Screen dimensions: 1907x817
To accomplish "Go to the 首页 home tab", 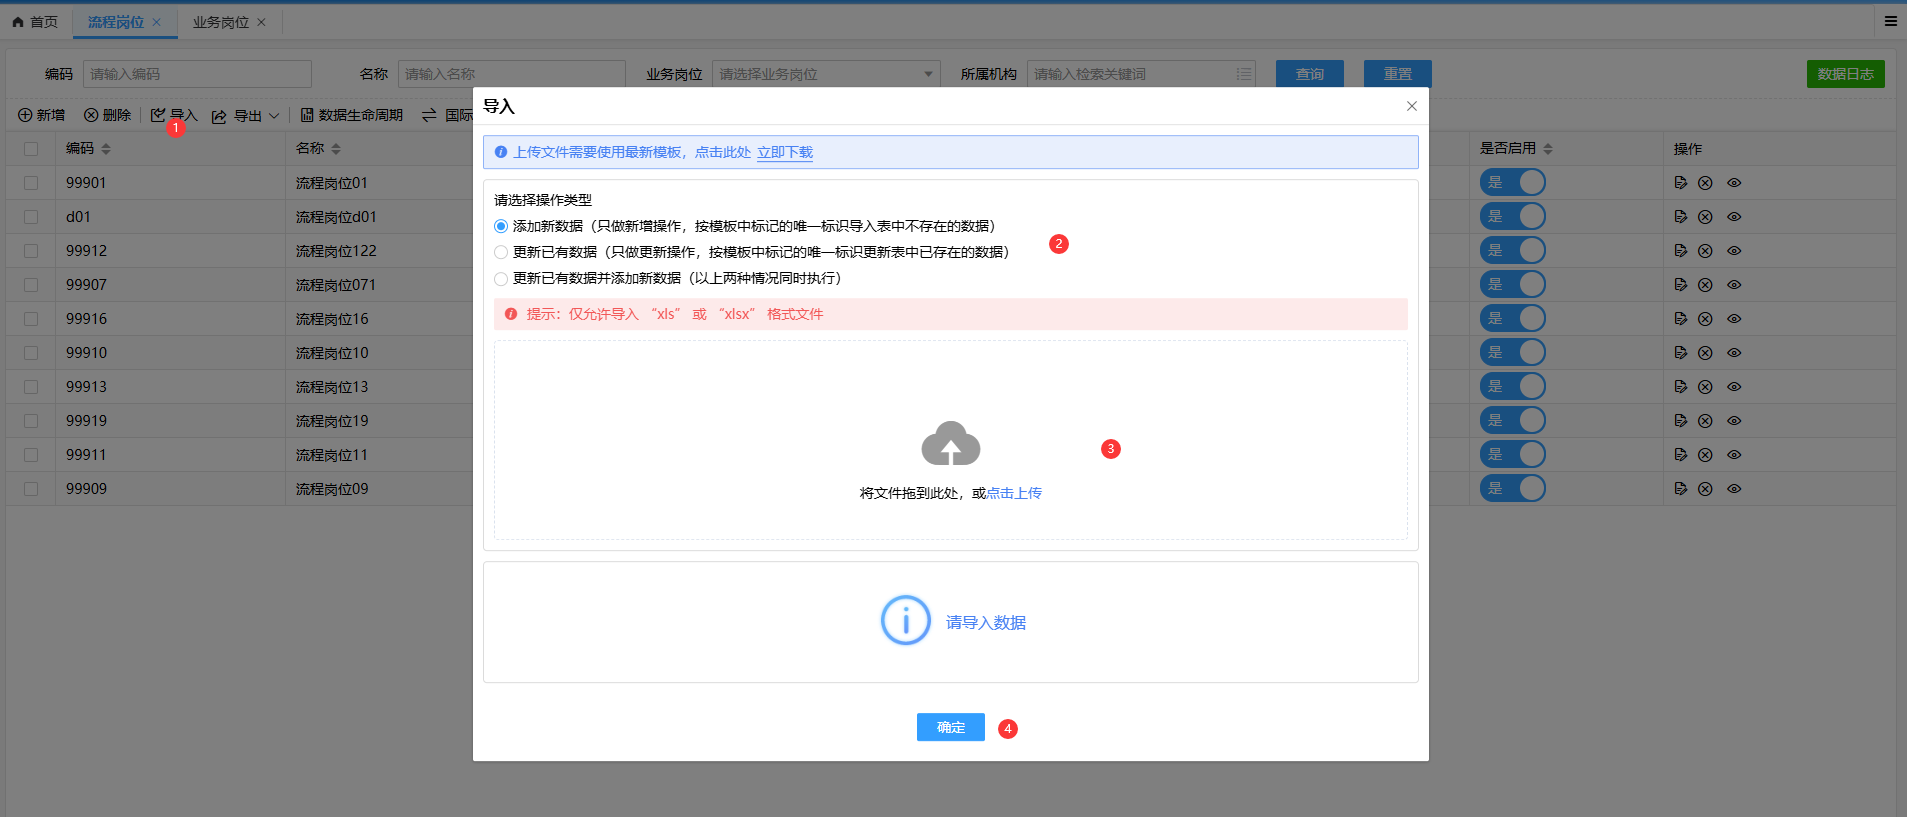I will (x=35, y=22).
